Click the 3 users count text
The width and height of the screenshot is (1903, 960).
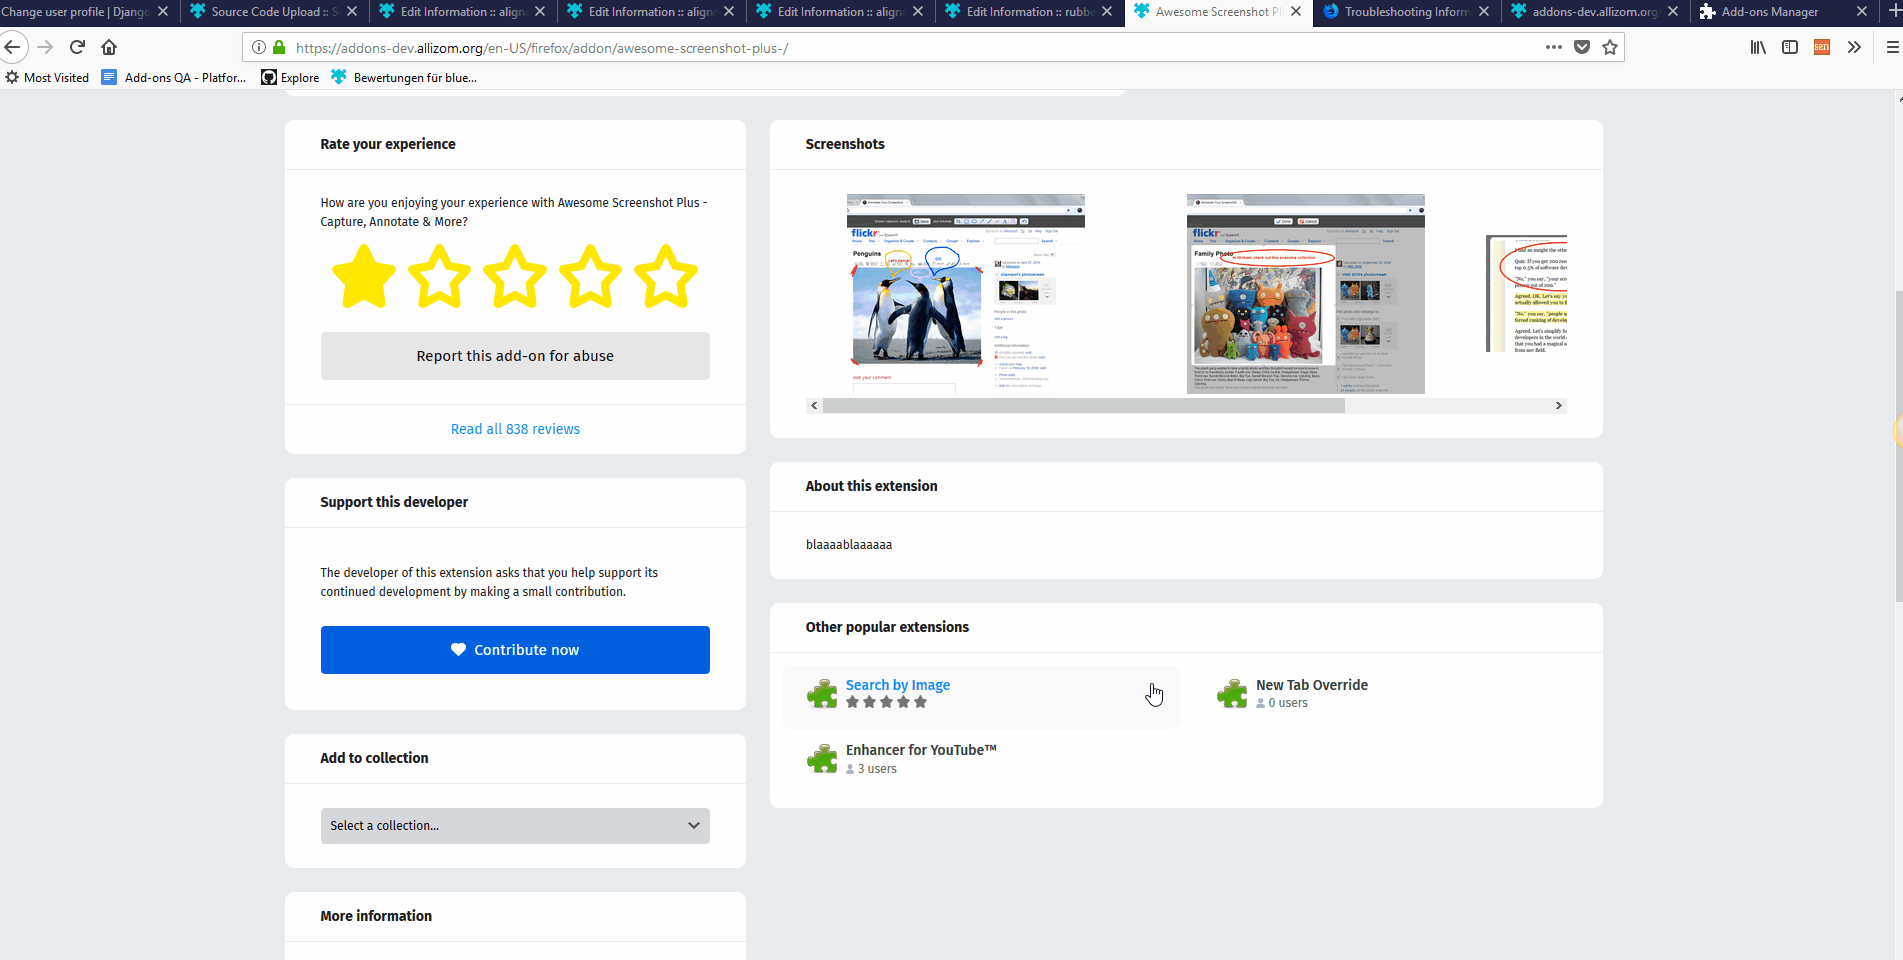click(877, 769)
